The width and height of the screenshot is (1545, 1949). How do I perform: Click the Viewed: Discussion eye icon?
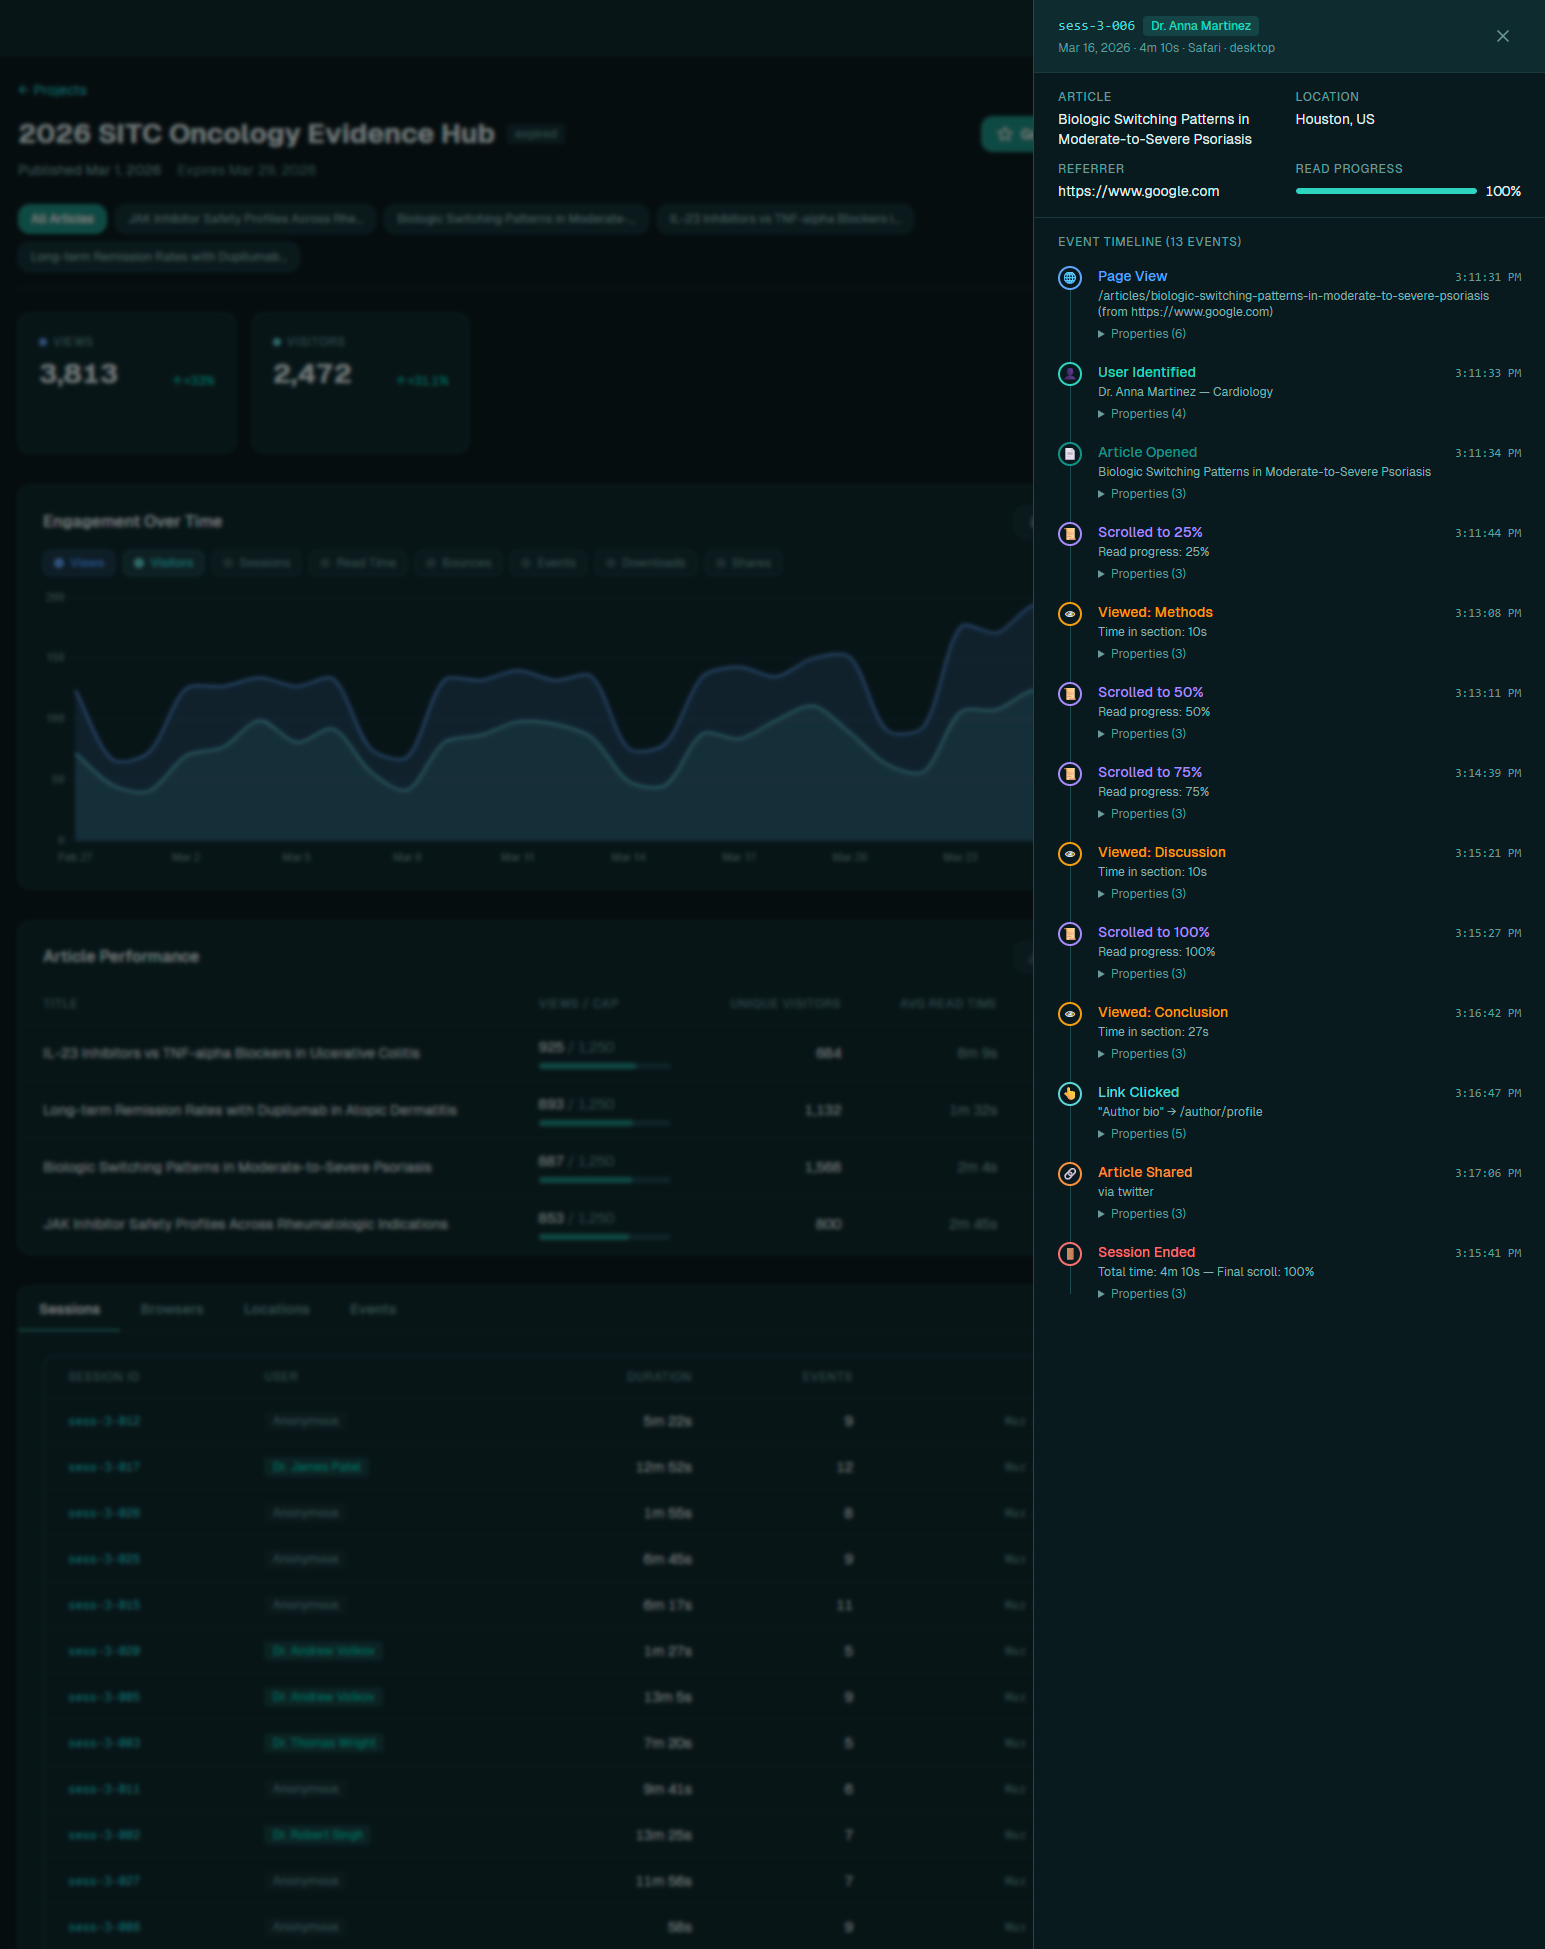tap(1070, 854)
